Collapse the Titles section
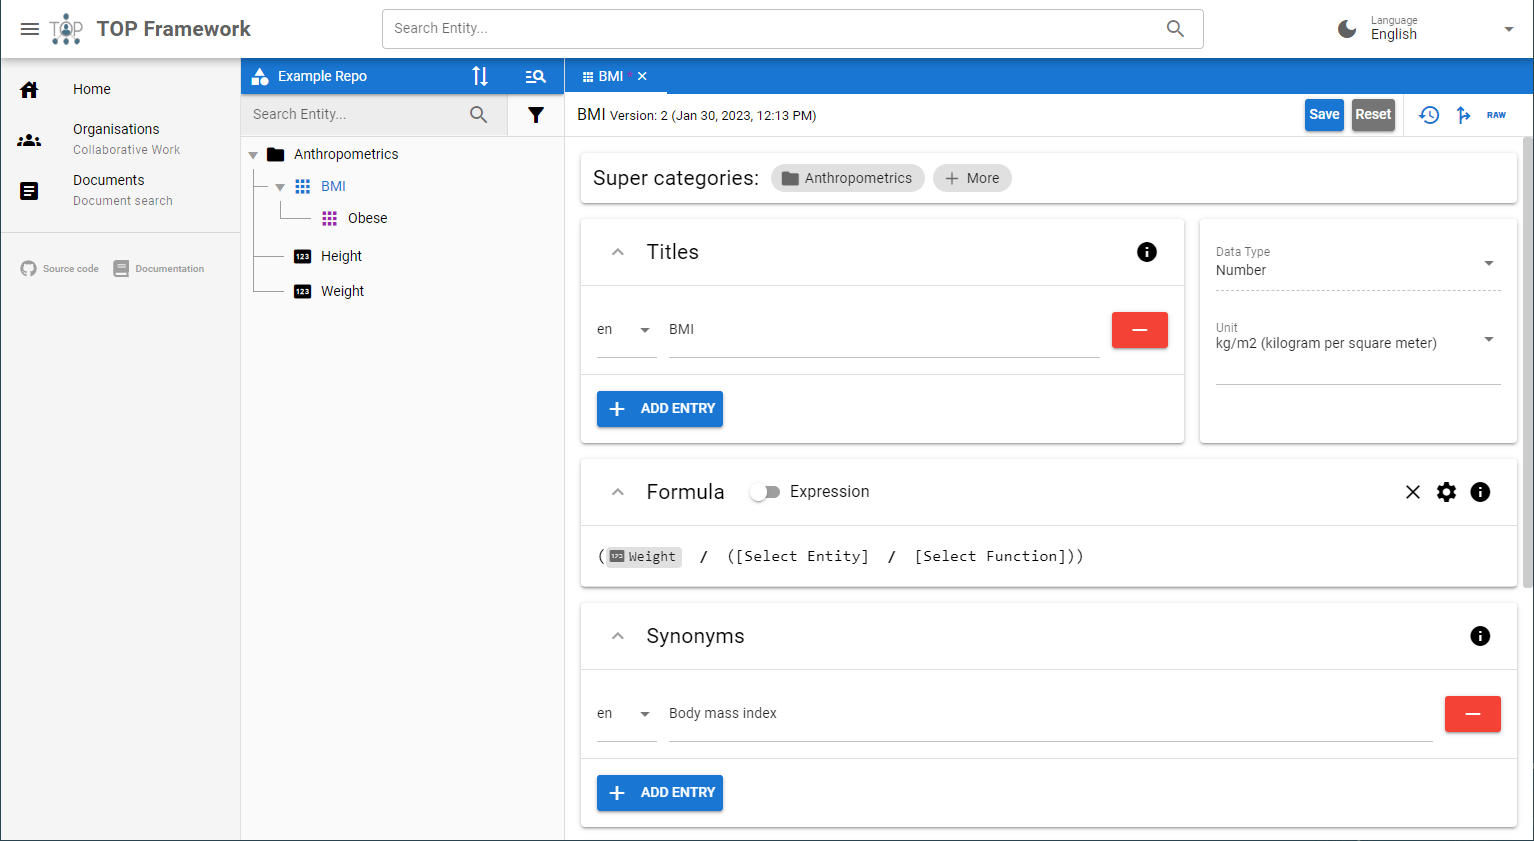 (x=618, y=252)
